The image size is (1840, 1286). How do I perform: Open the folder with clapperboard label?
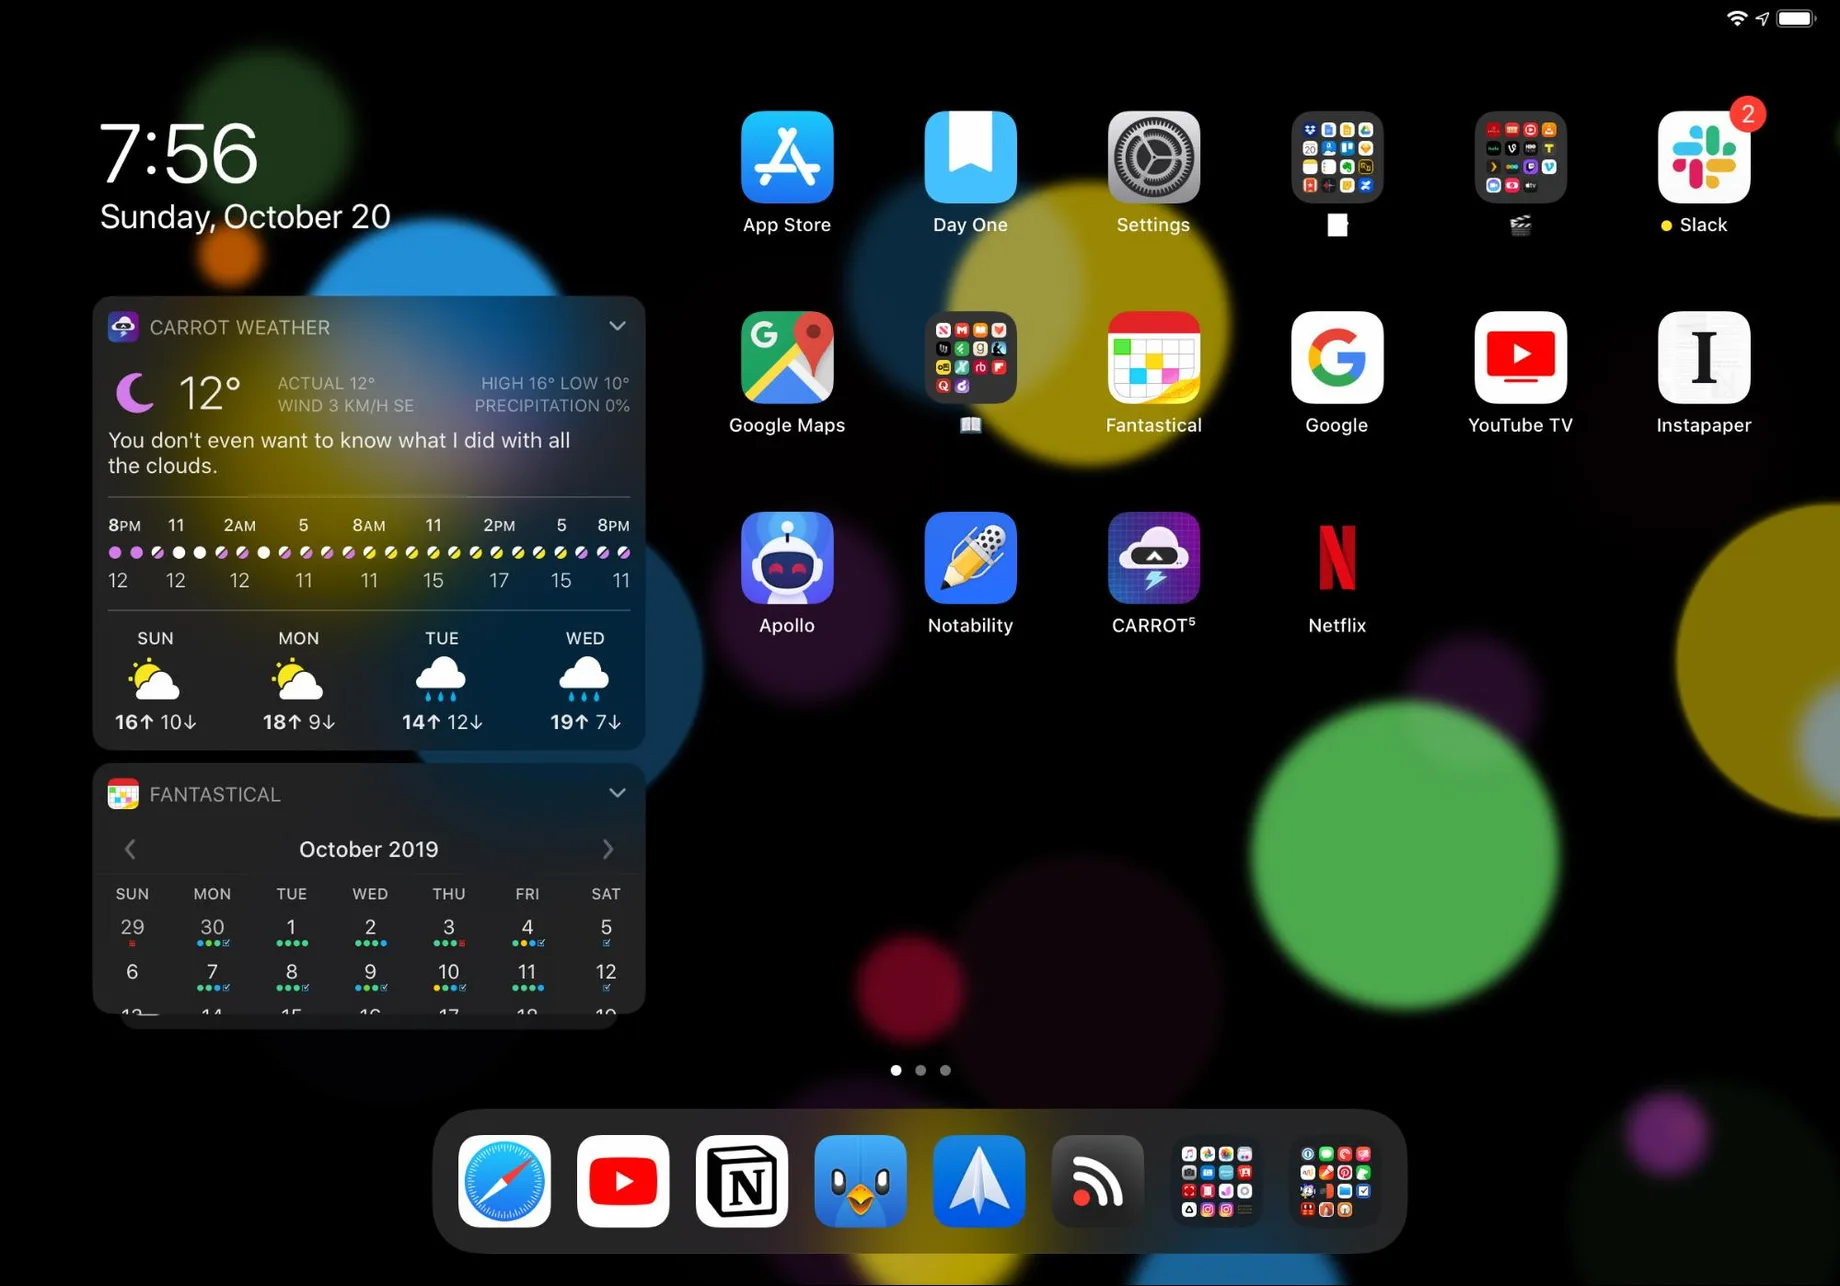click(1520, 157)
